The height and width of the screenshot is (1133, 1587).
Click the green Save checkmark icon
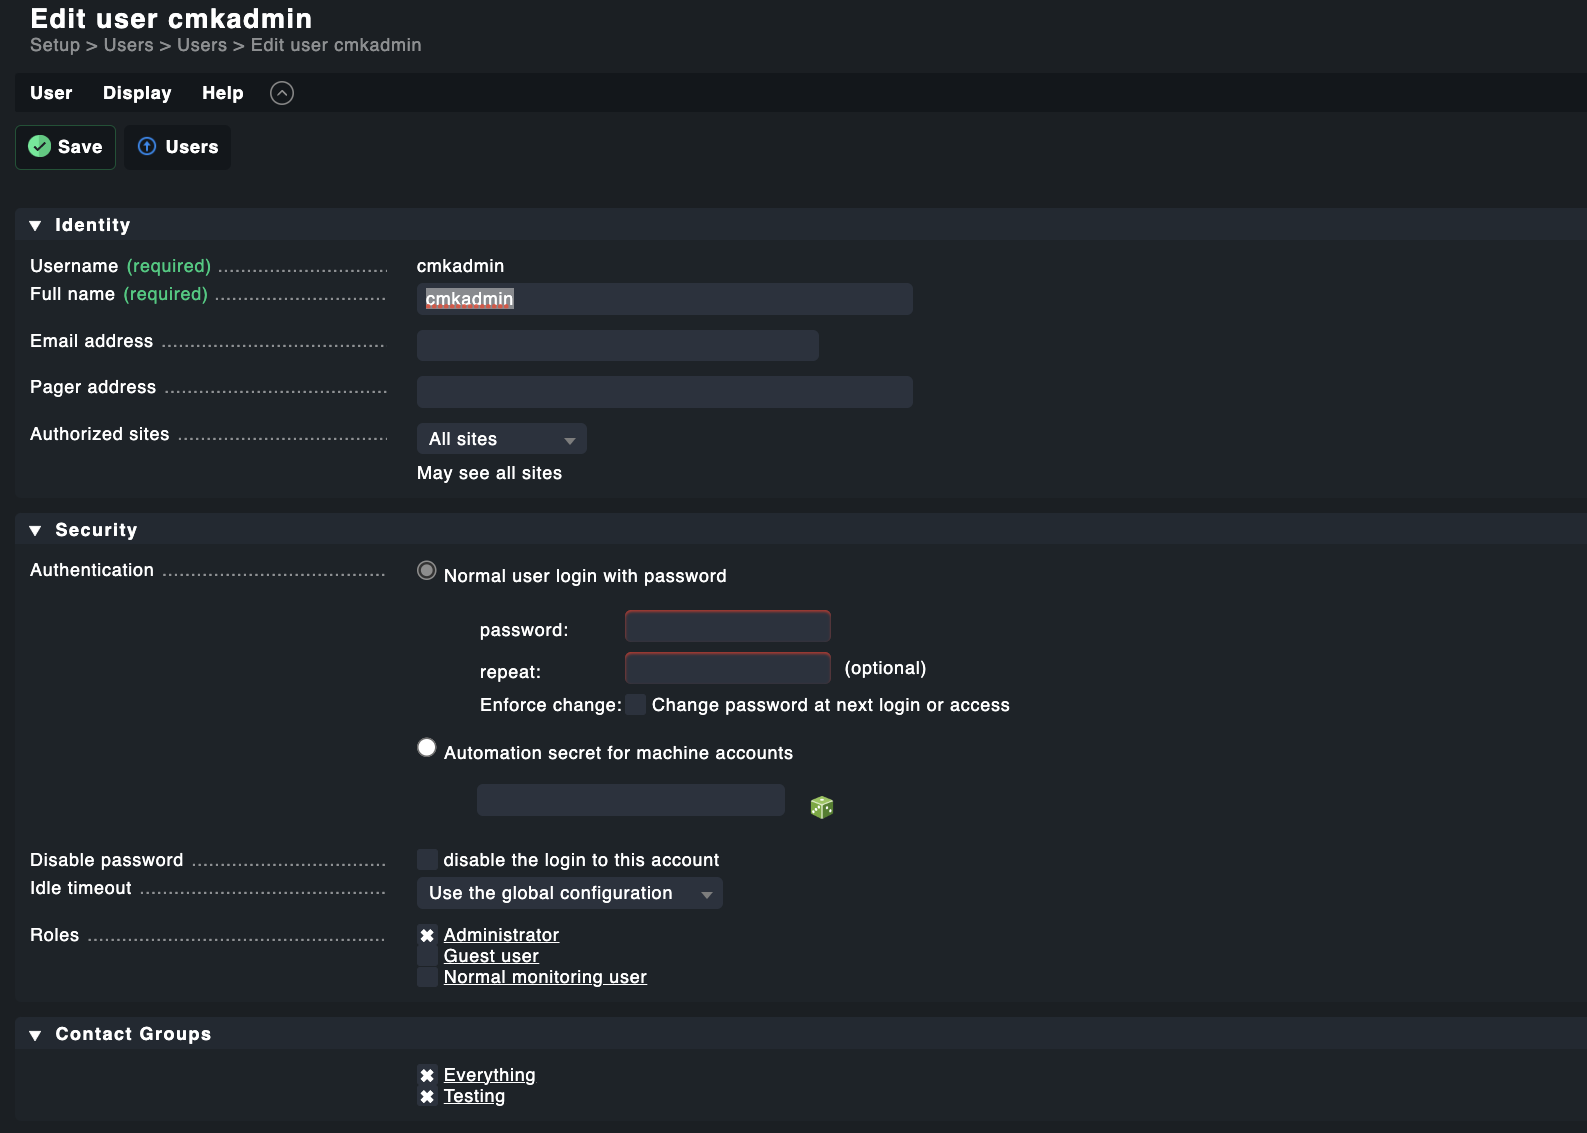(40, 147)
